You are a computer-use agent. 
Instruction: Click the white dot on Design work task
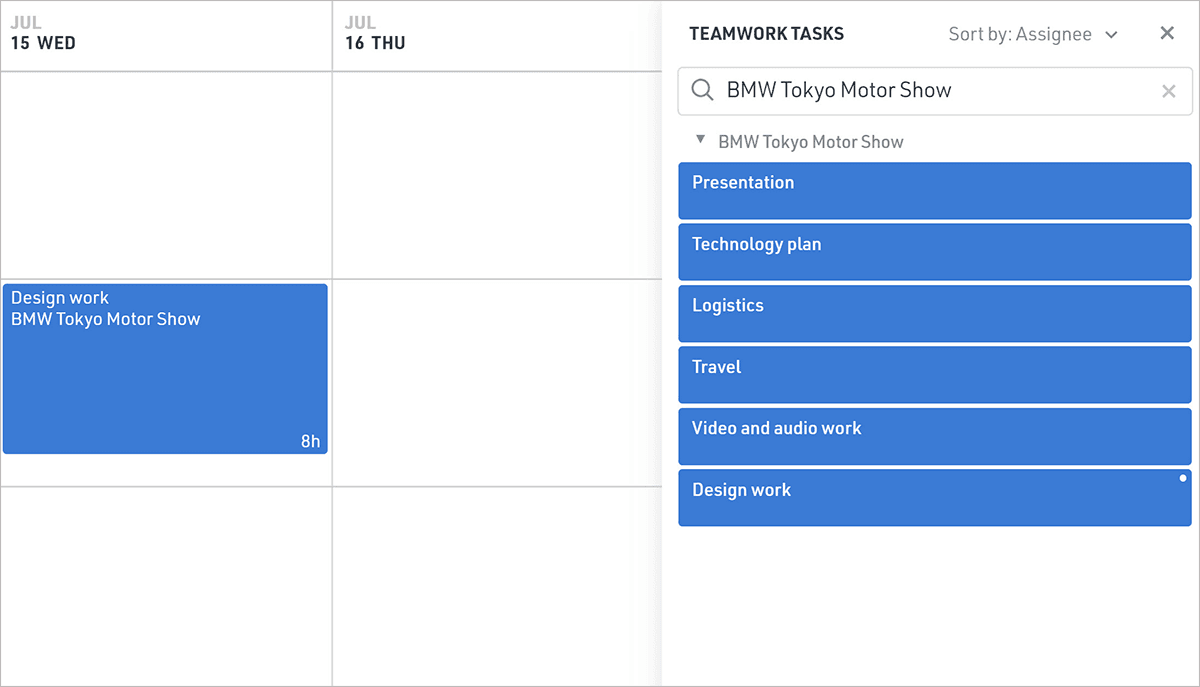[1183, 479]
